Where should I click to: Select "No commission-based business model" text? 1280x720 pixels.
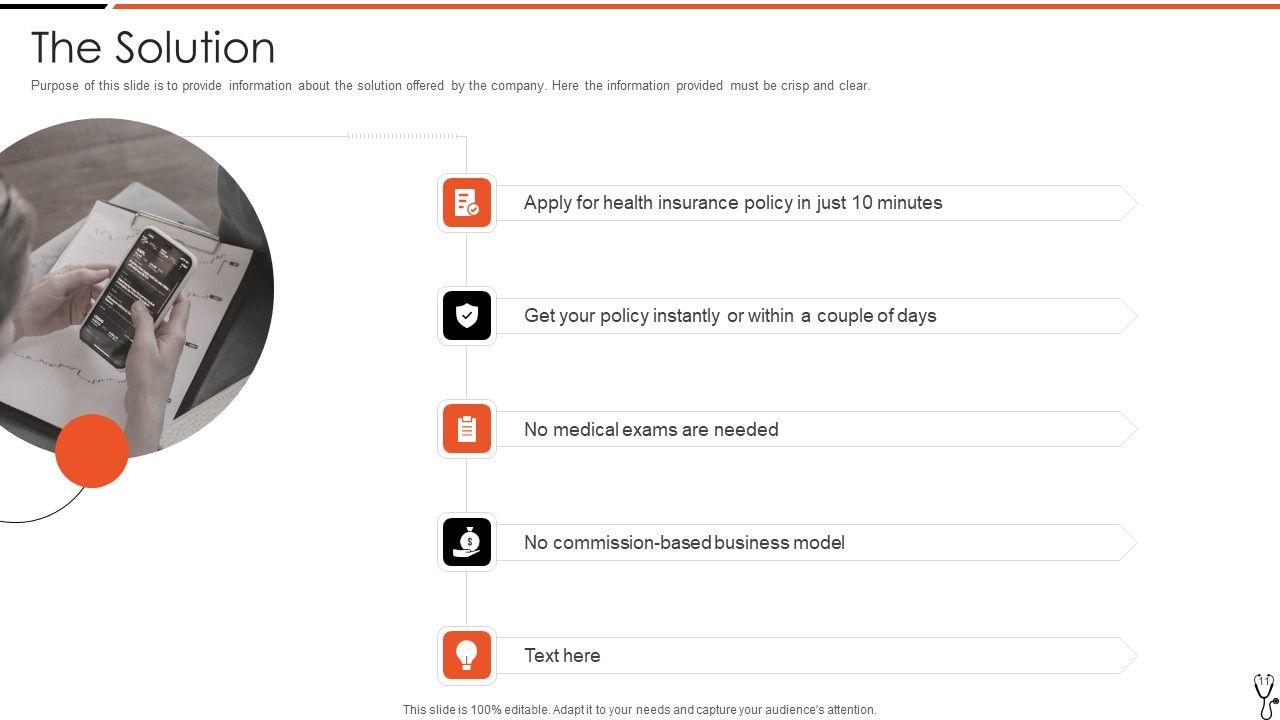coord(684,543)
